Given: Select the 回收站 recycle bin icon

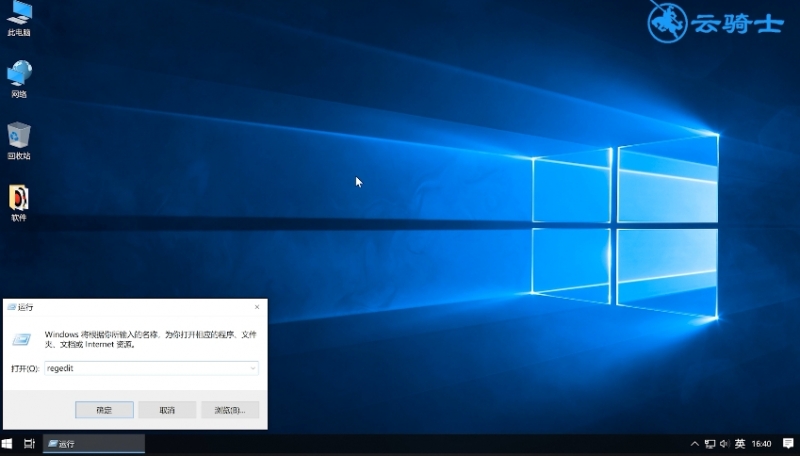Looking at the screenshot, I should coord(19,141).
